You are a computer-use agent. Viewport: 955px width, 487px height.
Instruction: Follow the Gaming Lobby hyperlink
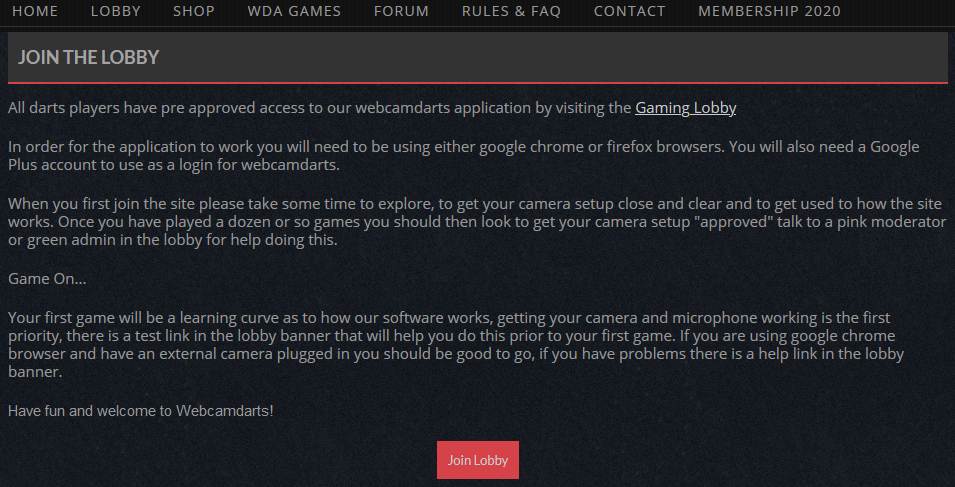click(685, 108)
